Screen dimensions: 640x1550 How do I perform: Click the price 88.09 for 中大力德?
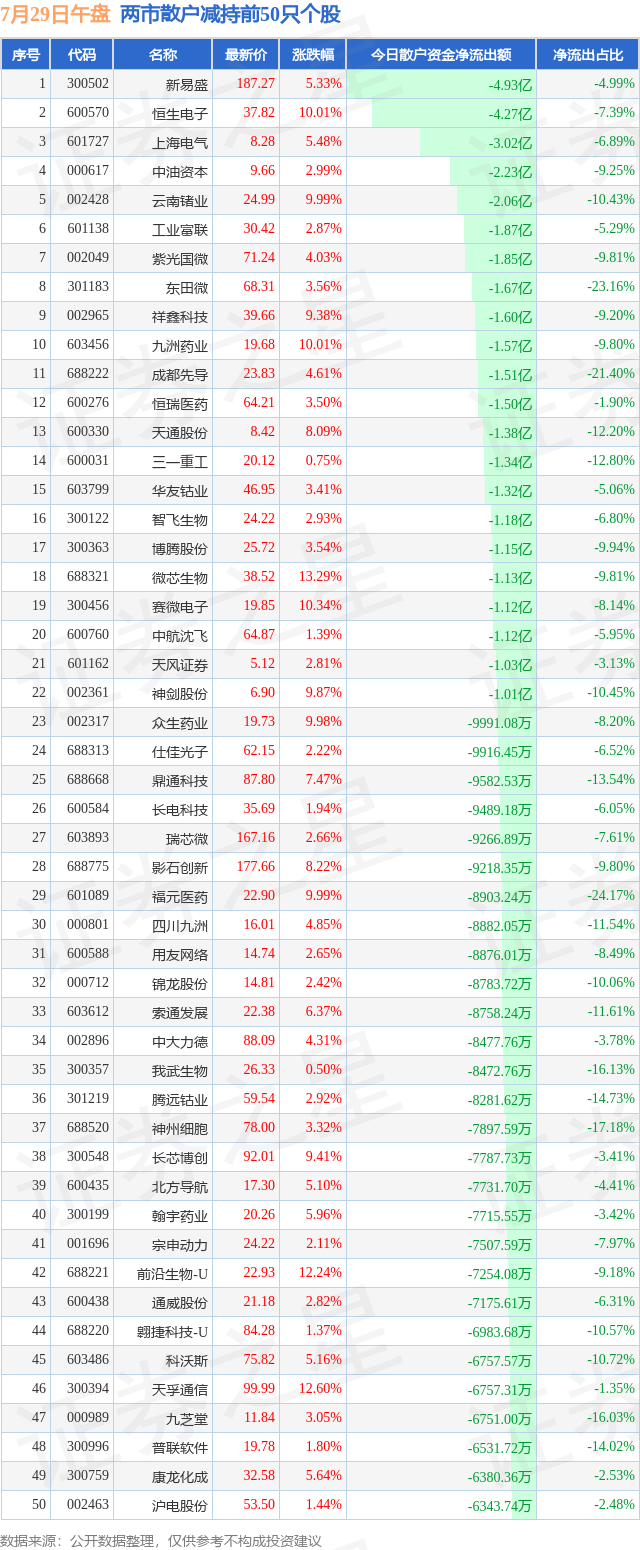pyautogui.click(x=258, y=1041)
